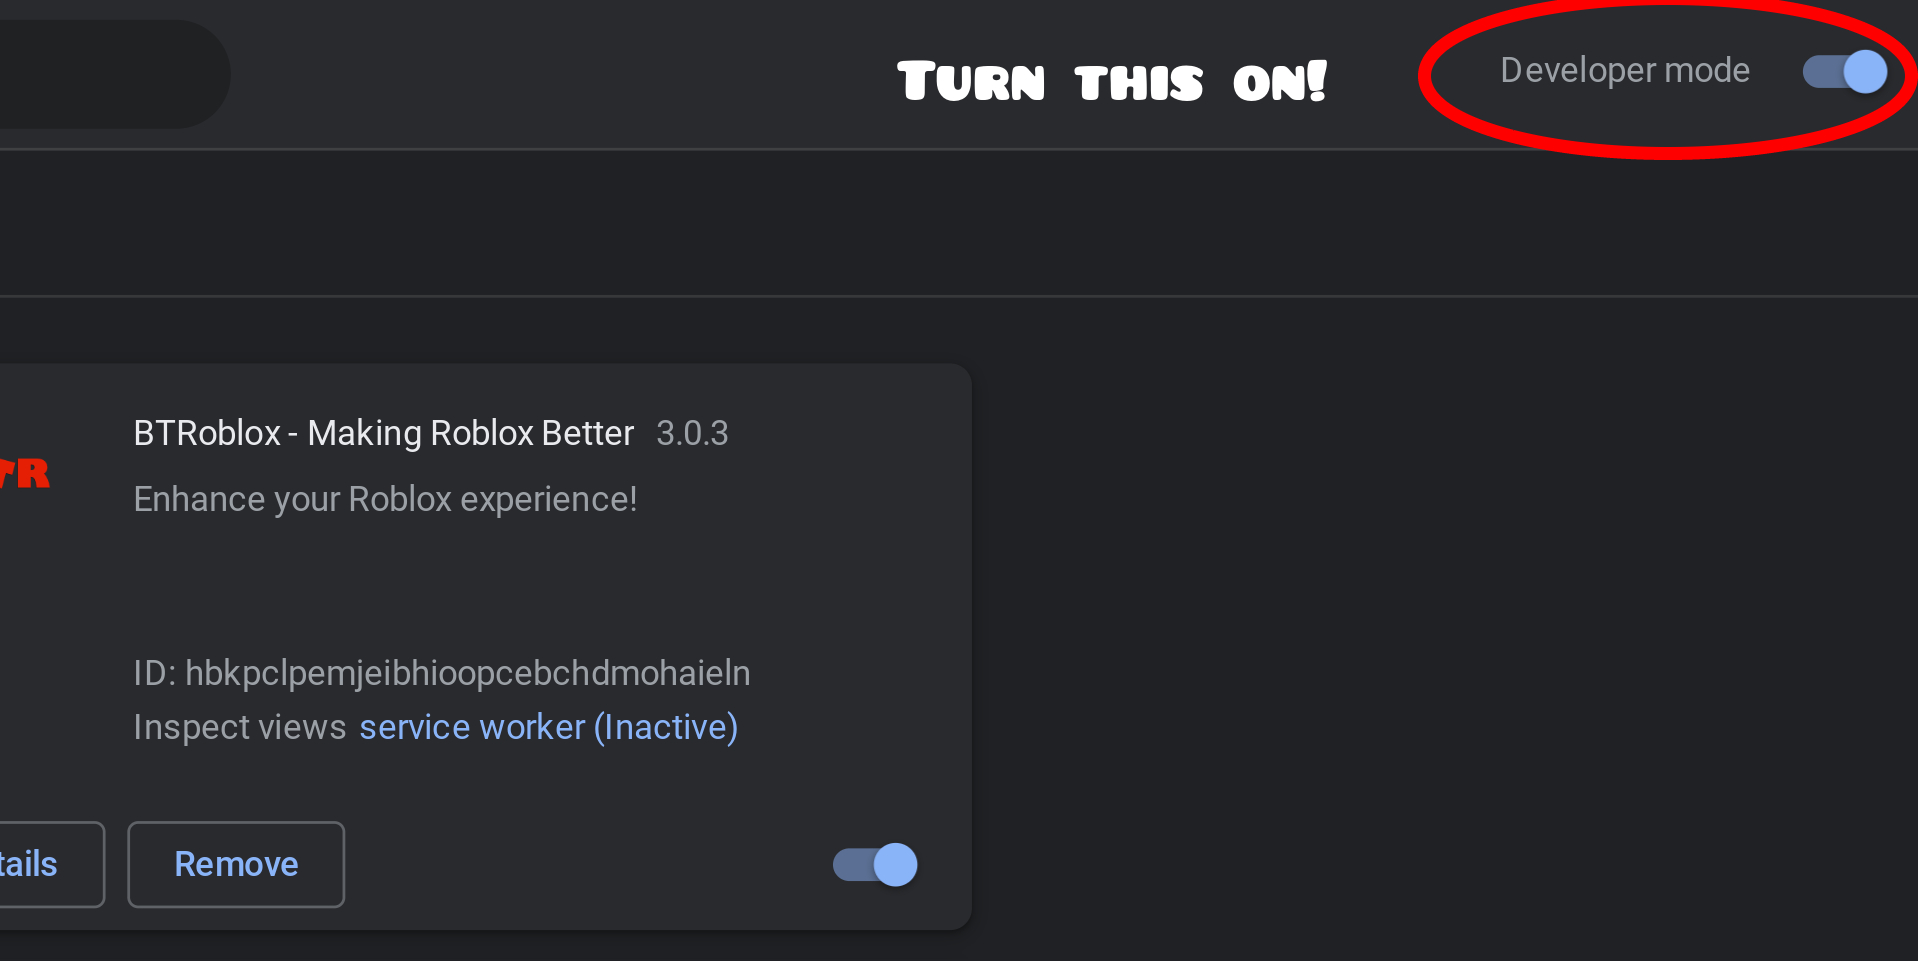Click the ID: prefix label
Screen dimensions: 1918x961
(155, 673)
